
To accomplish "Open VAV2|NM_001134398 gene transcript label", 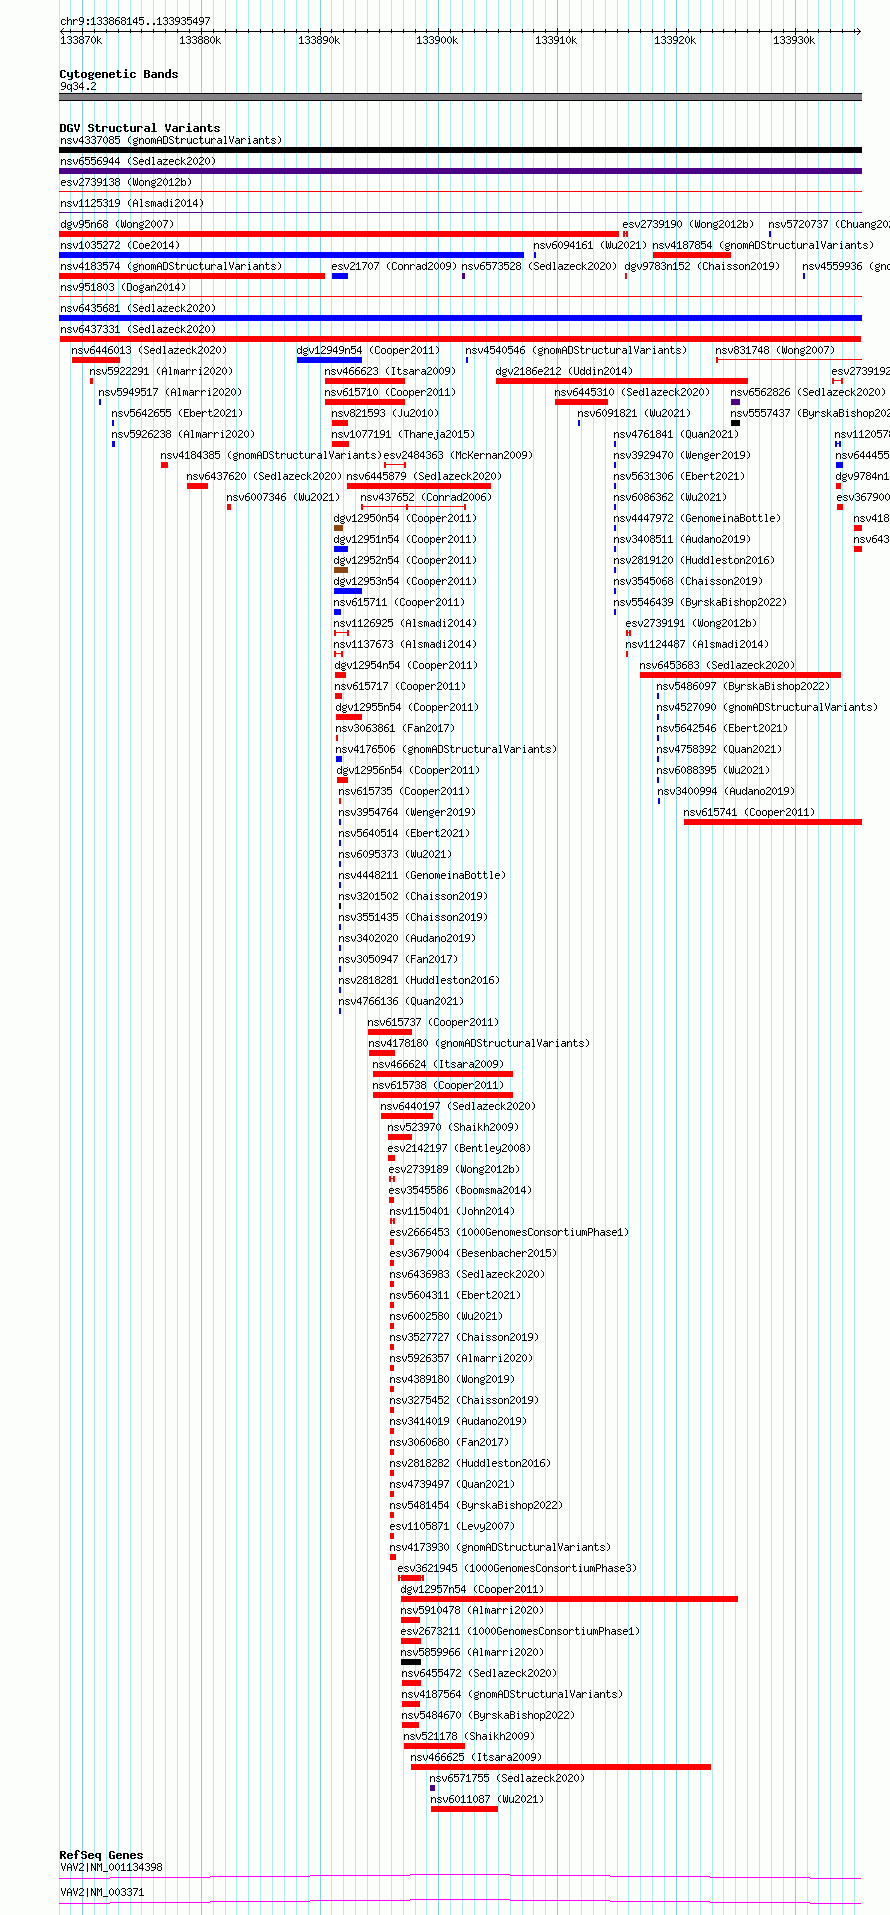I will click(111, 1867).
